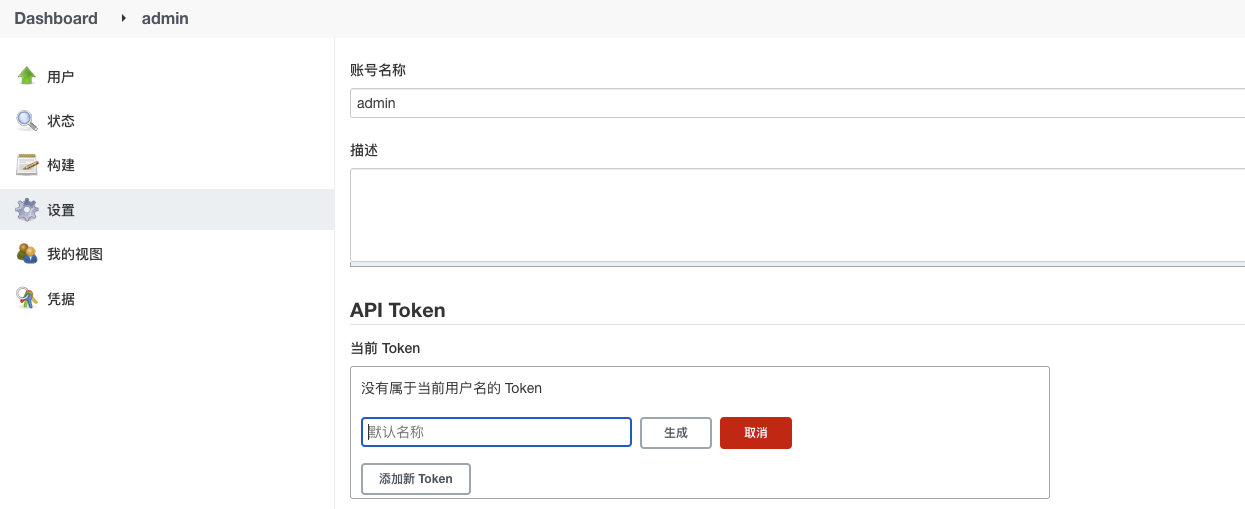Screen dimensions: 1245x509
Task: Click the 我的视图 people icon
Action: coord(27,254)
